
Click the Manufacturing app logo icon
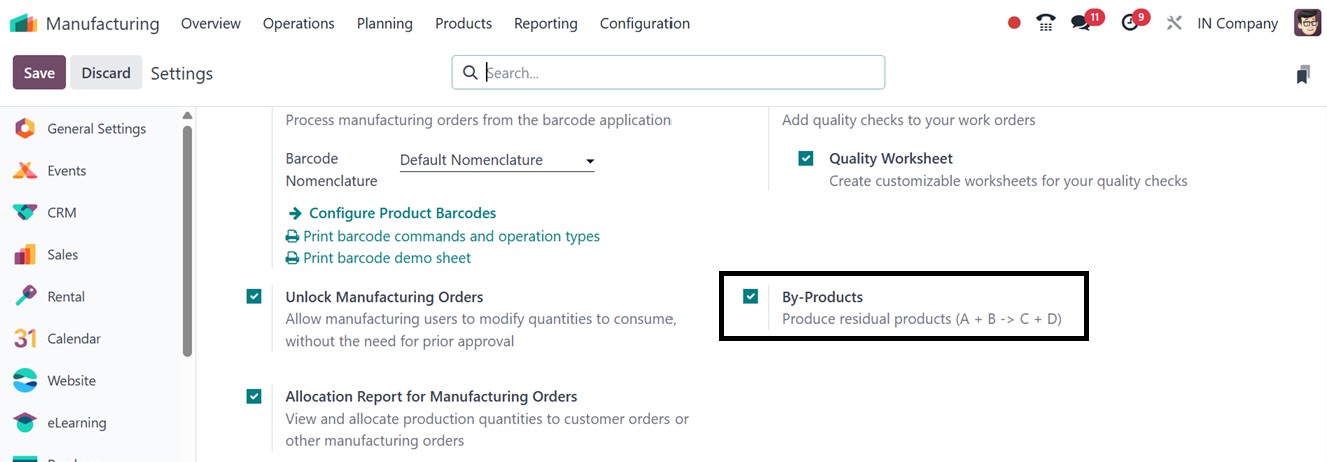tap(23, 23)
